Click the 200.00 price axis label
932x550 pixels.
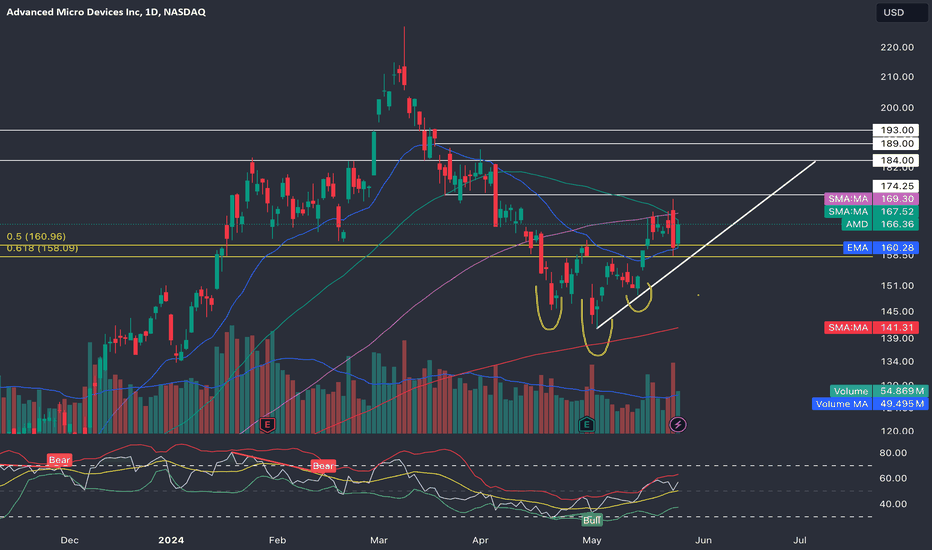coord(897,108)
